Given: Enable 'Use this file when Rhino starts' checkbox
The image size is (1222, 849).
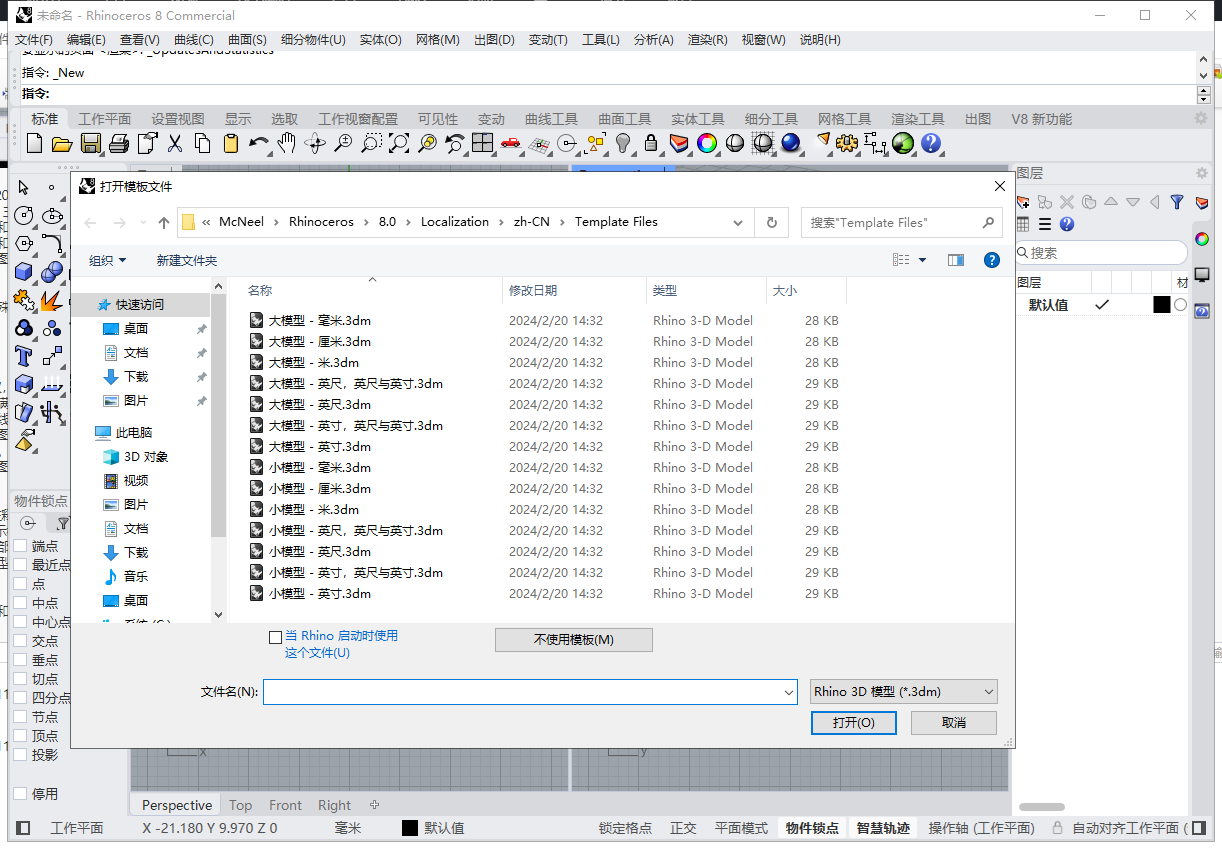Looking at the screenshot, I should (x=276, y=637).
